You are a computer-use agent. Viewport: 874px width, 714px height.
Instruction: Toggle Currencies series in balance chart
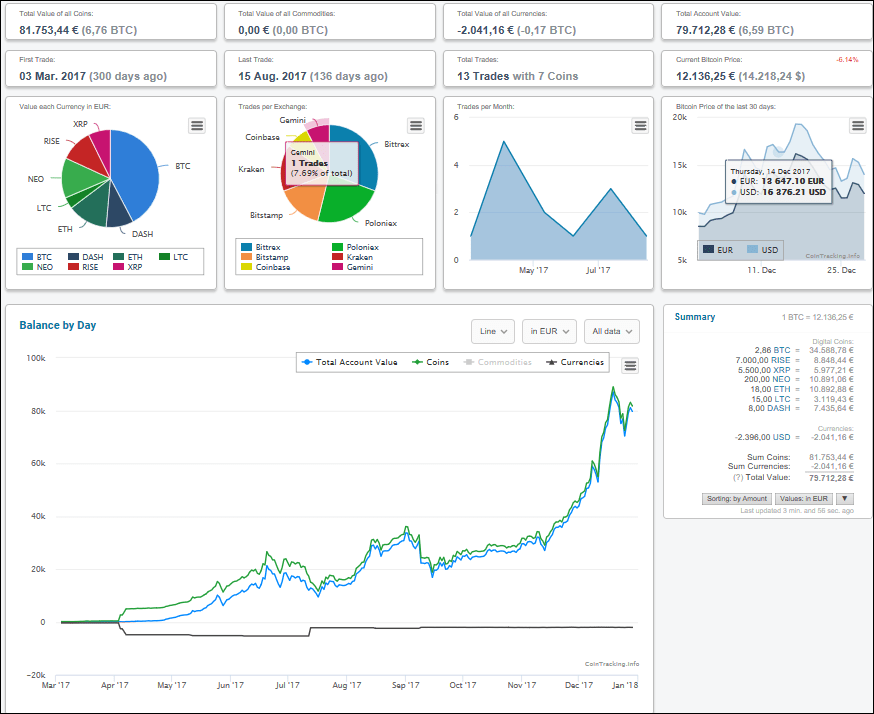point(575,362)
